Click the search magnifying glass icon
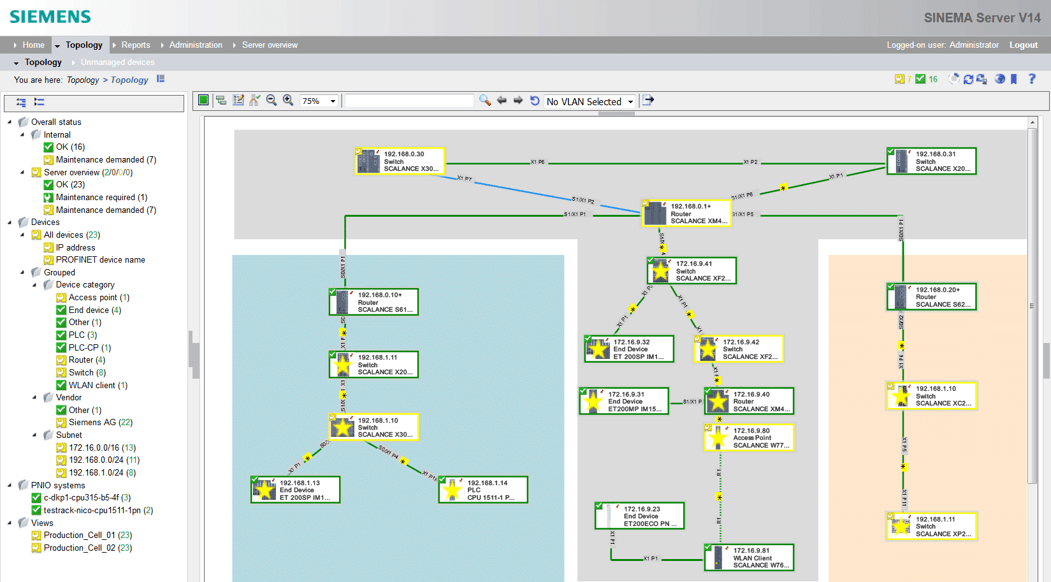Screen dimensions: 1051x582 pyautogui.click(x=485, y=101)
